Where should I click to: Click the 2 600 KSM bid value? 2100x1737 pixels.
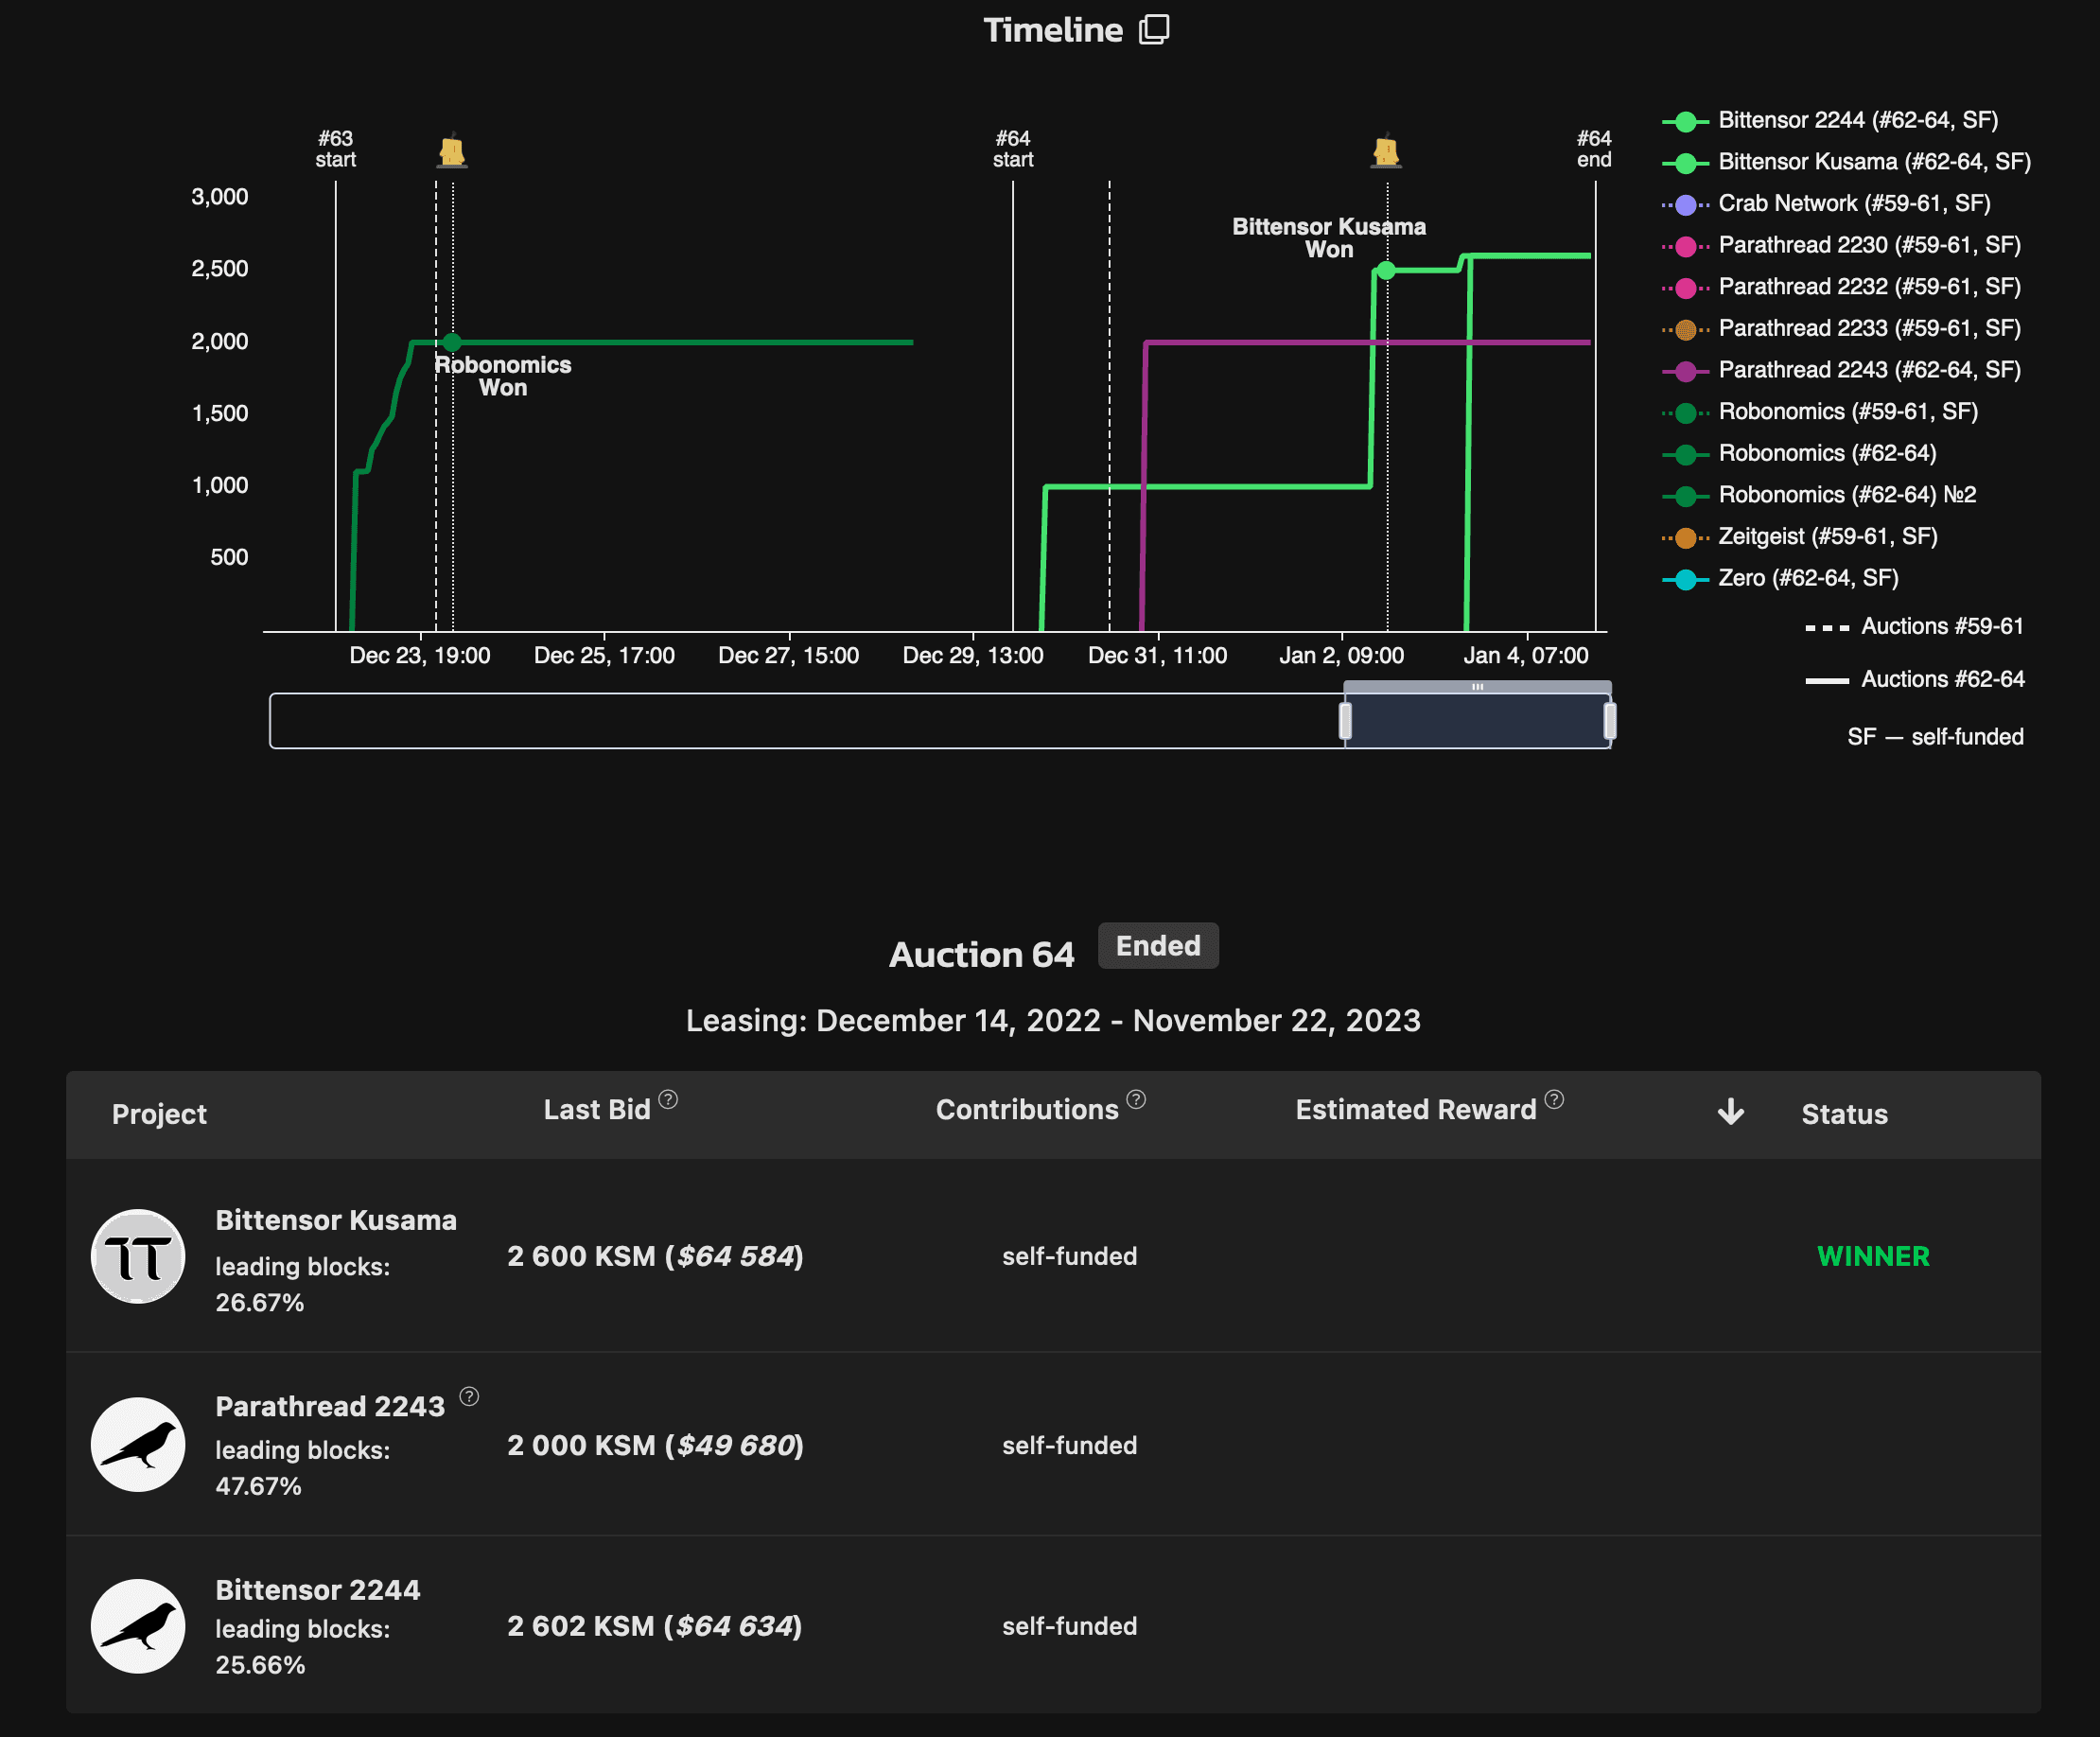[x=655, y=1256]
